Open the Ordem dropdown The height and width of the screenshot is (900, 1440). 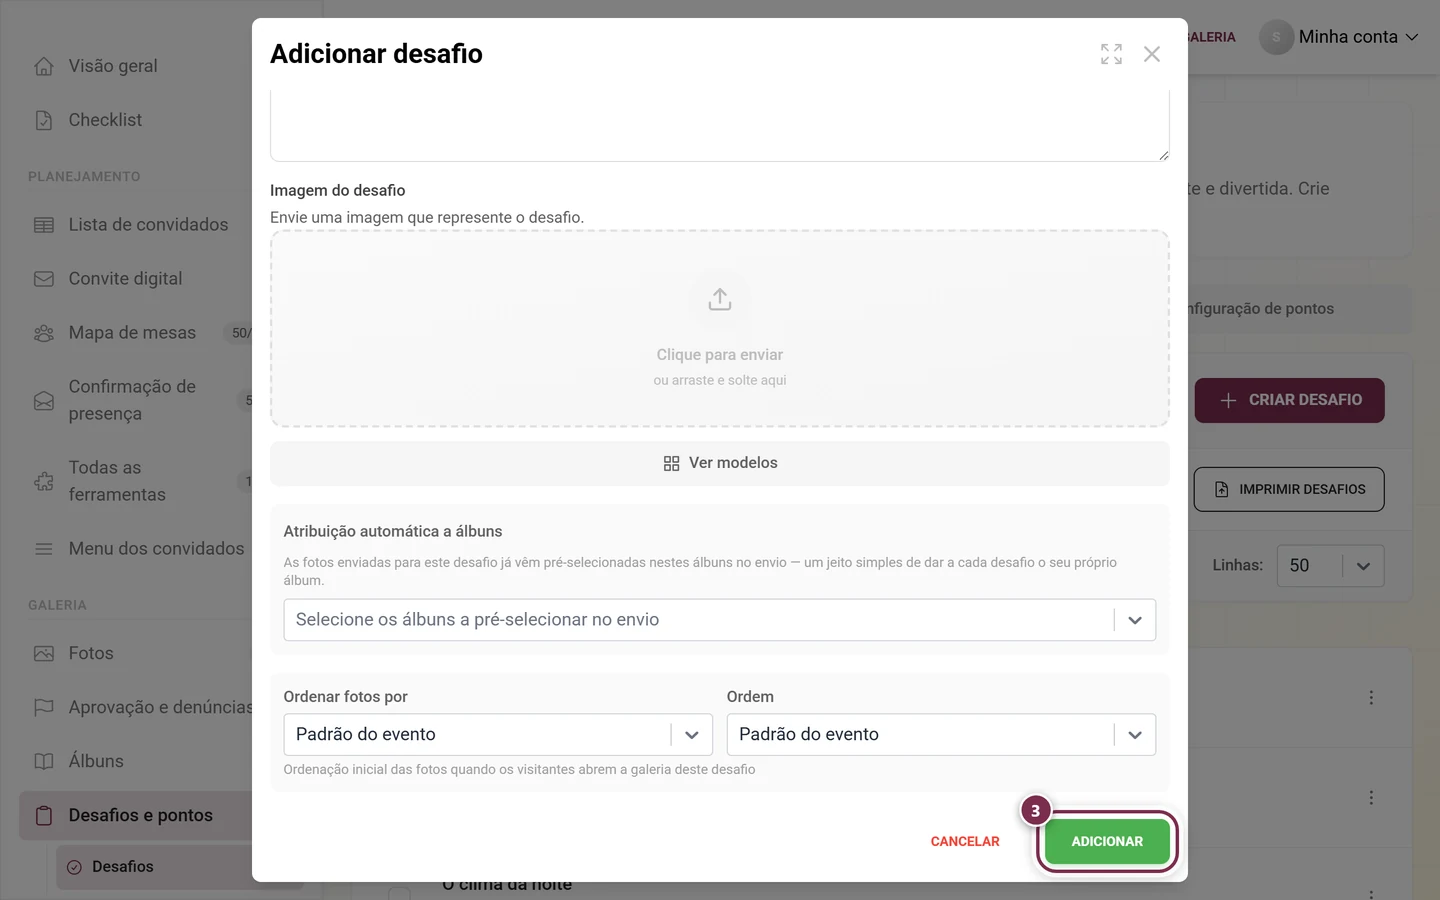941,734
